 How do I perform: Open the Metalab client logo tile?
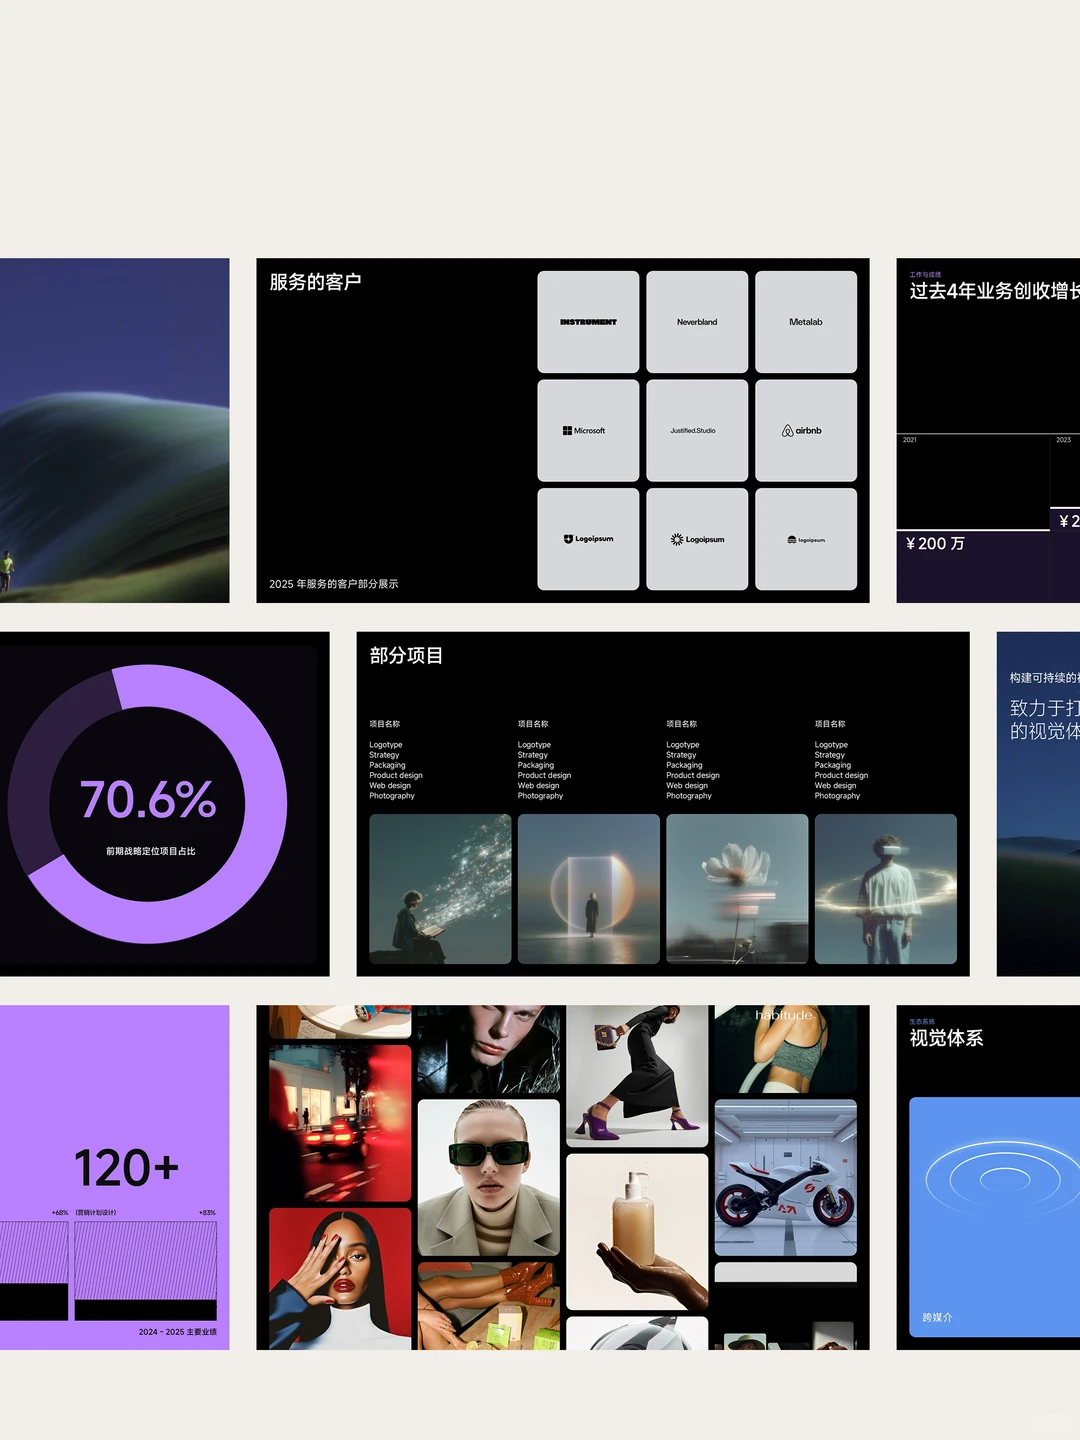coord(806,322)
